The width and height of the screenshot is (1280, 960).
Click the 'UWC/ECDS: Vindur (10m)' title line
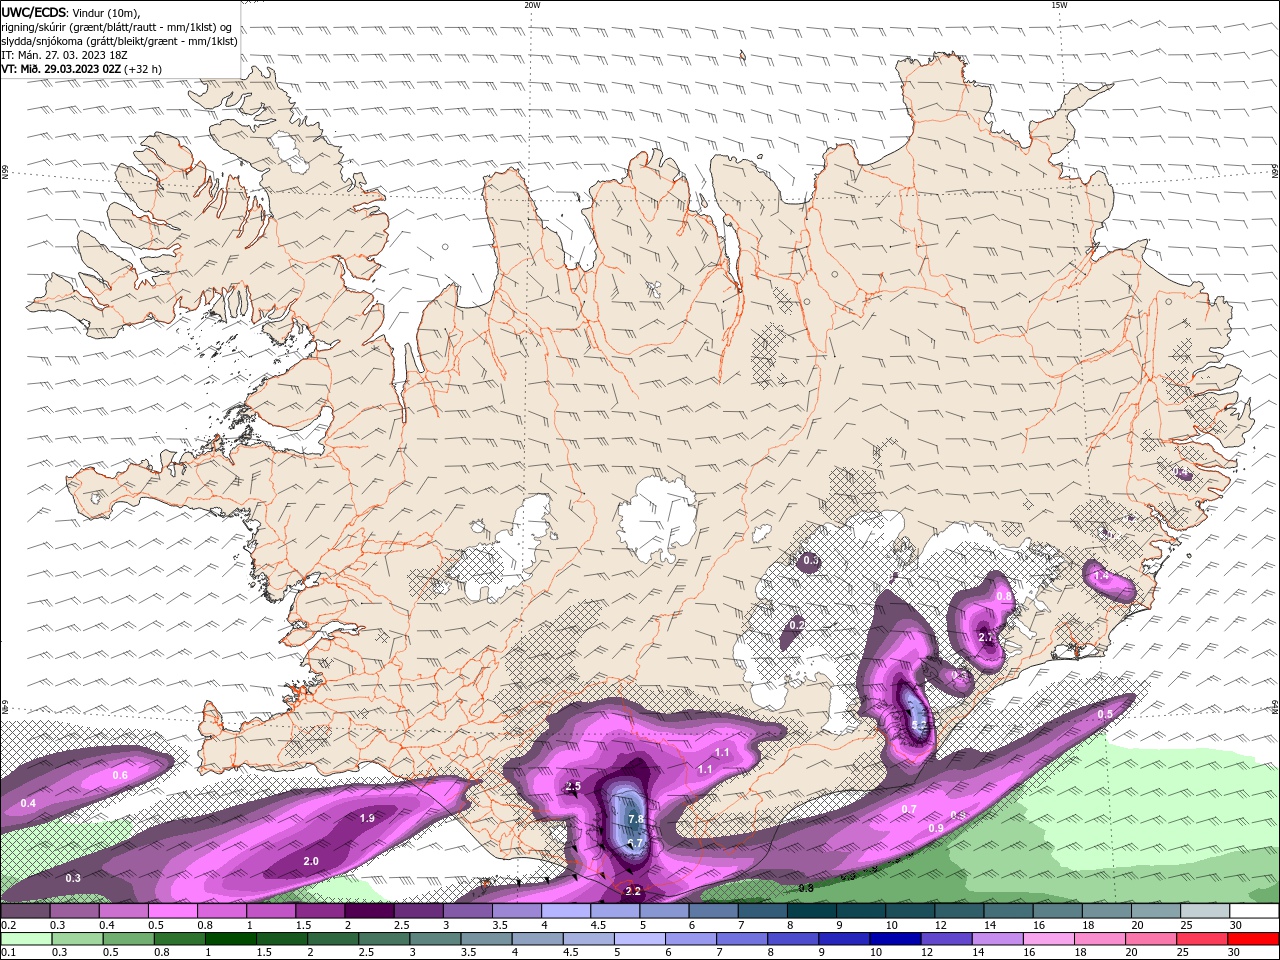pos(71,13)
